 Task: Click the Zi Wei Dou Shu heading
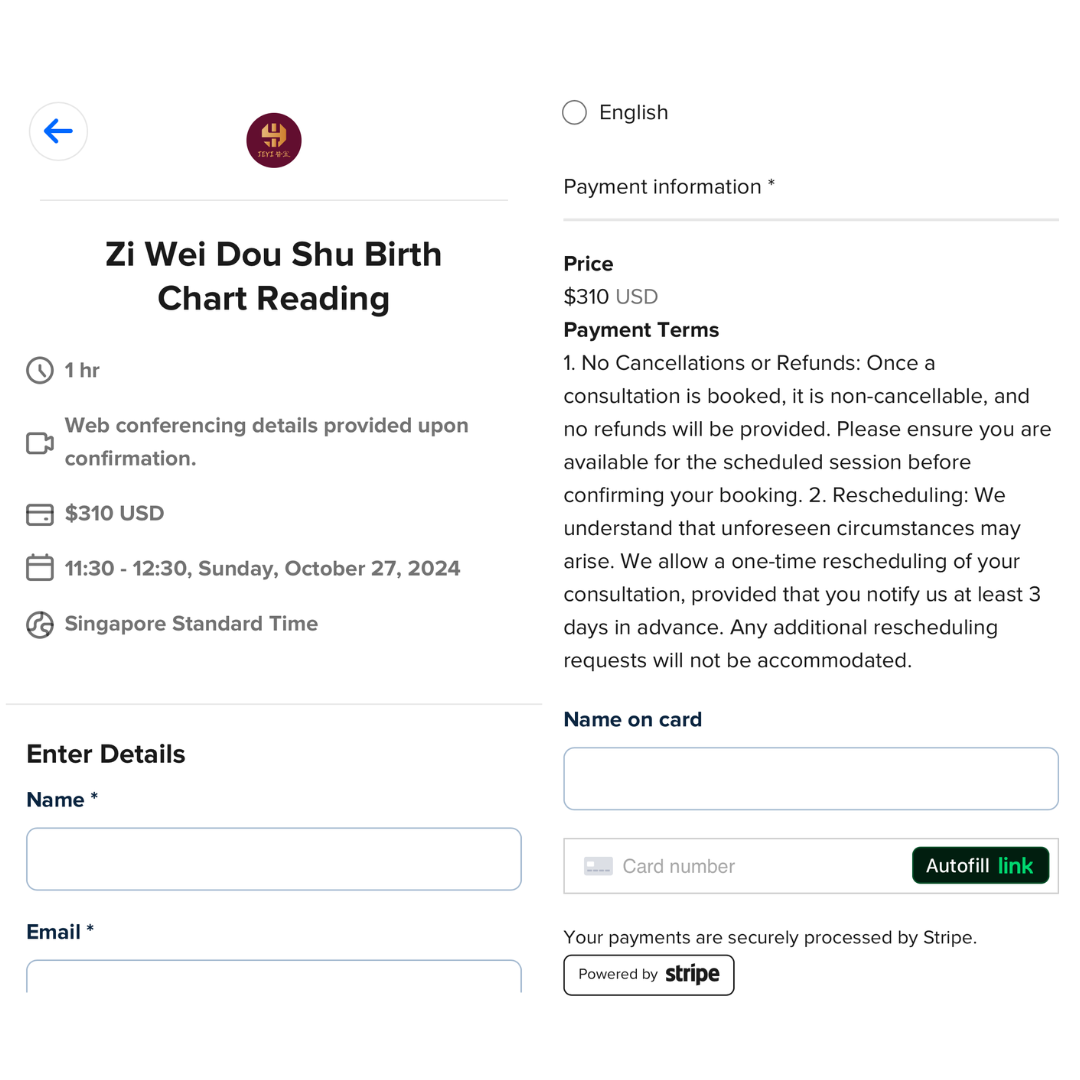[x=273, y=276]
